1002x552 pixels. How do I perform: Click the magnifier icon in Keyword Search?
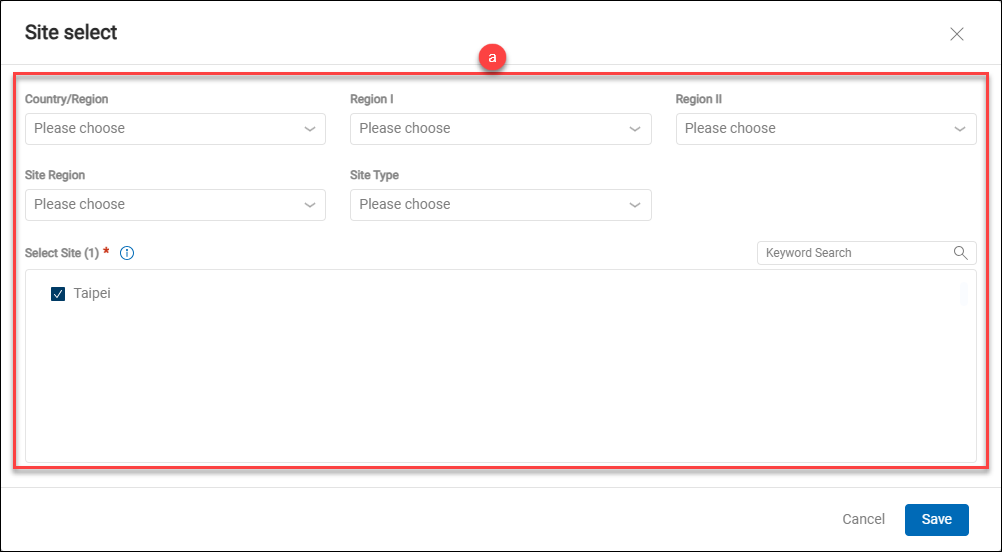pos(960,253)
